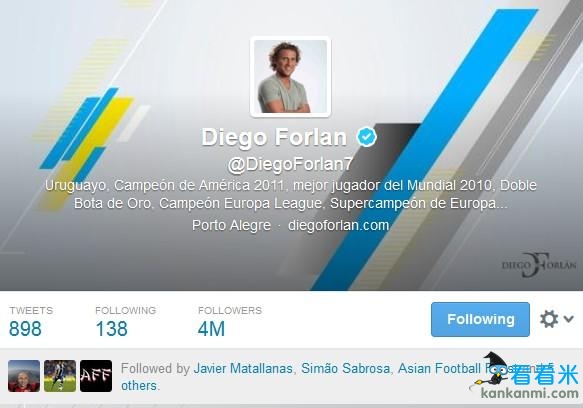Open Javier Matallanas follower link
Screen dimensions: 583x408
(243, 369)
